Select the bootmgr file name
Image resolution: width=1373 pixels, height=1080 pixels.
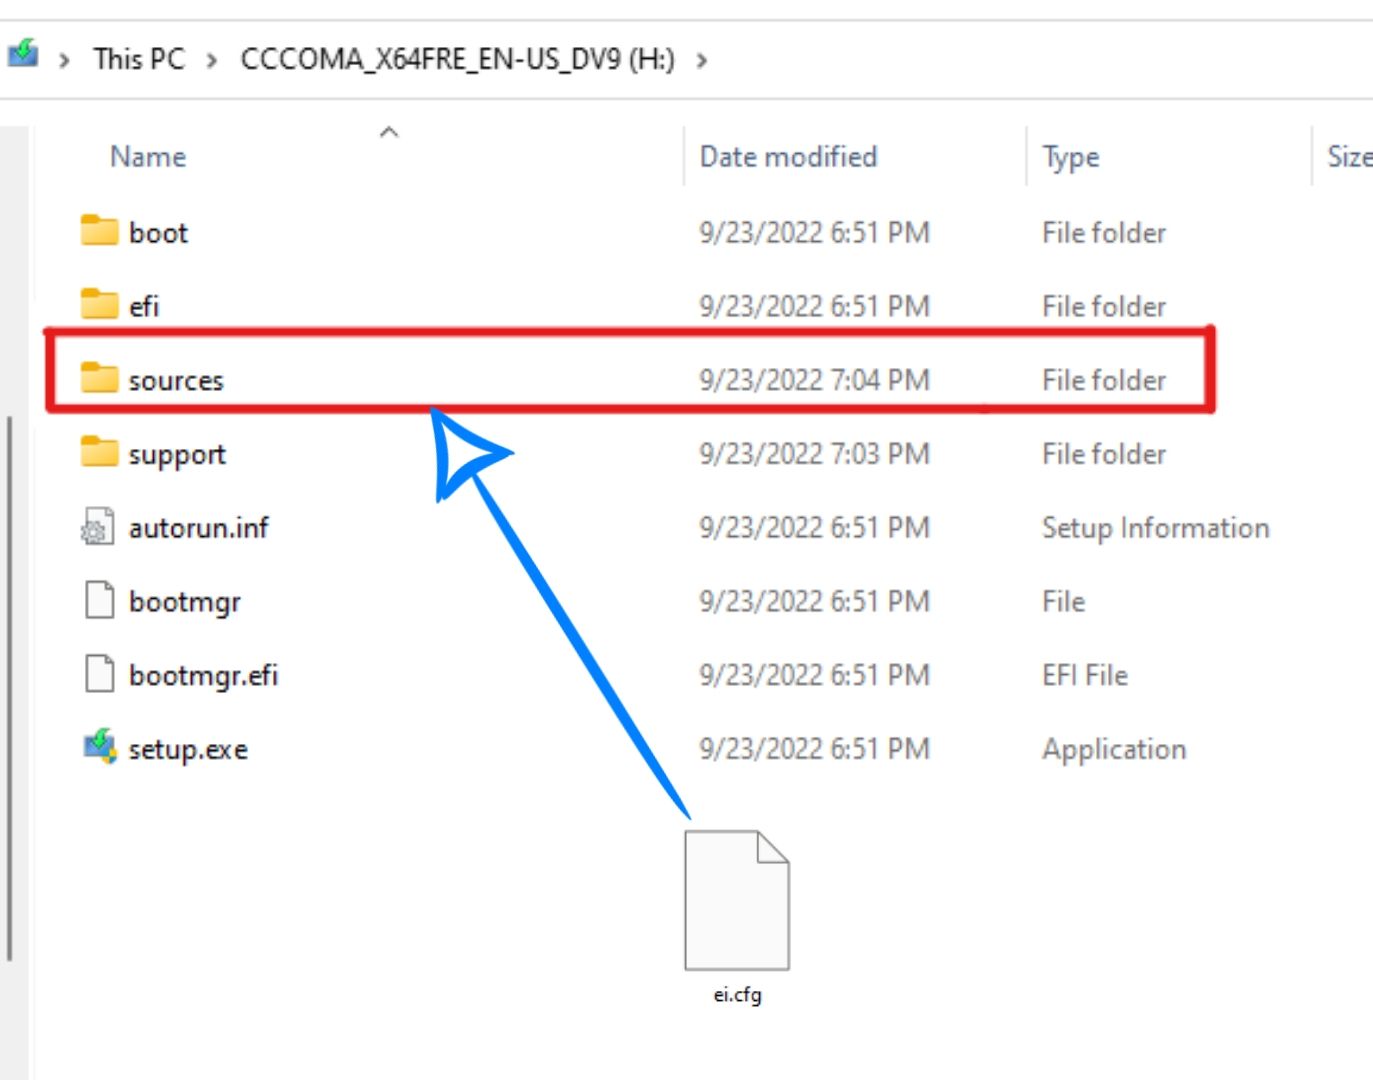click(x=185, y=602)
